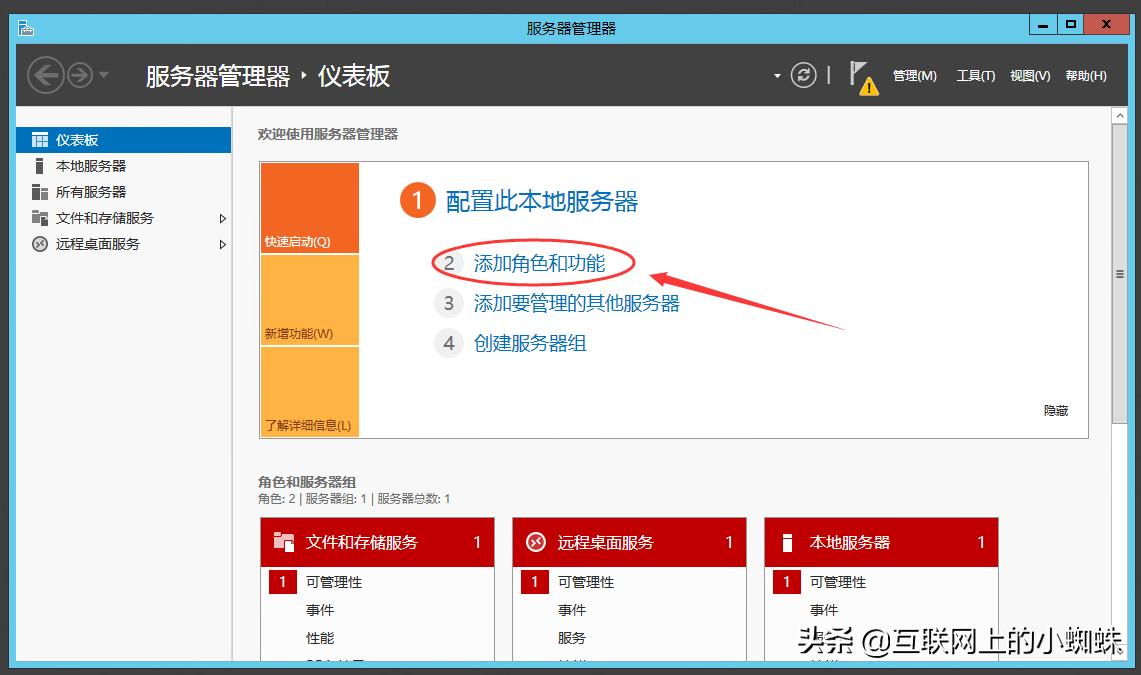Click the 所有服务器 icon in navigation pane

click(x=42, y=192)
